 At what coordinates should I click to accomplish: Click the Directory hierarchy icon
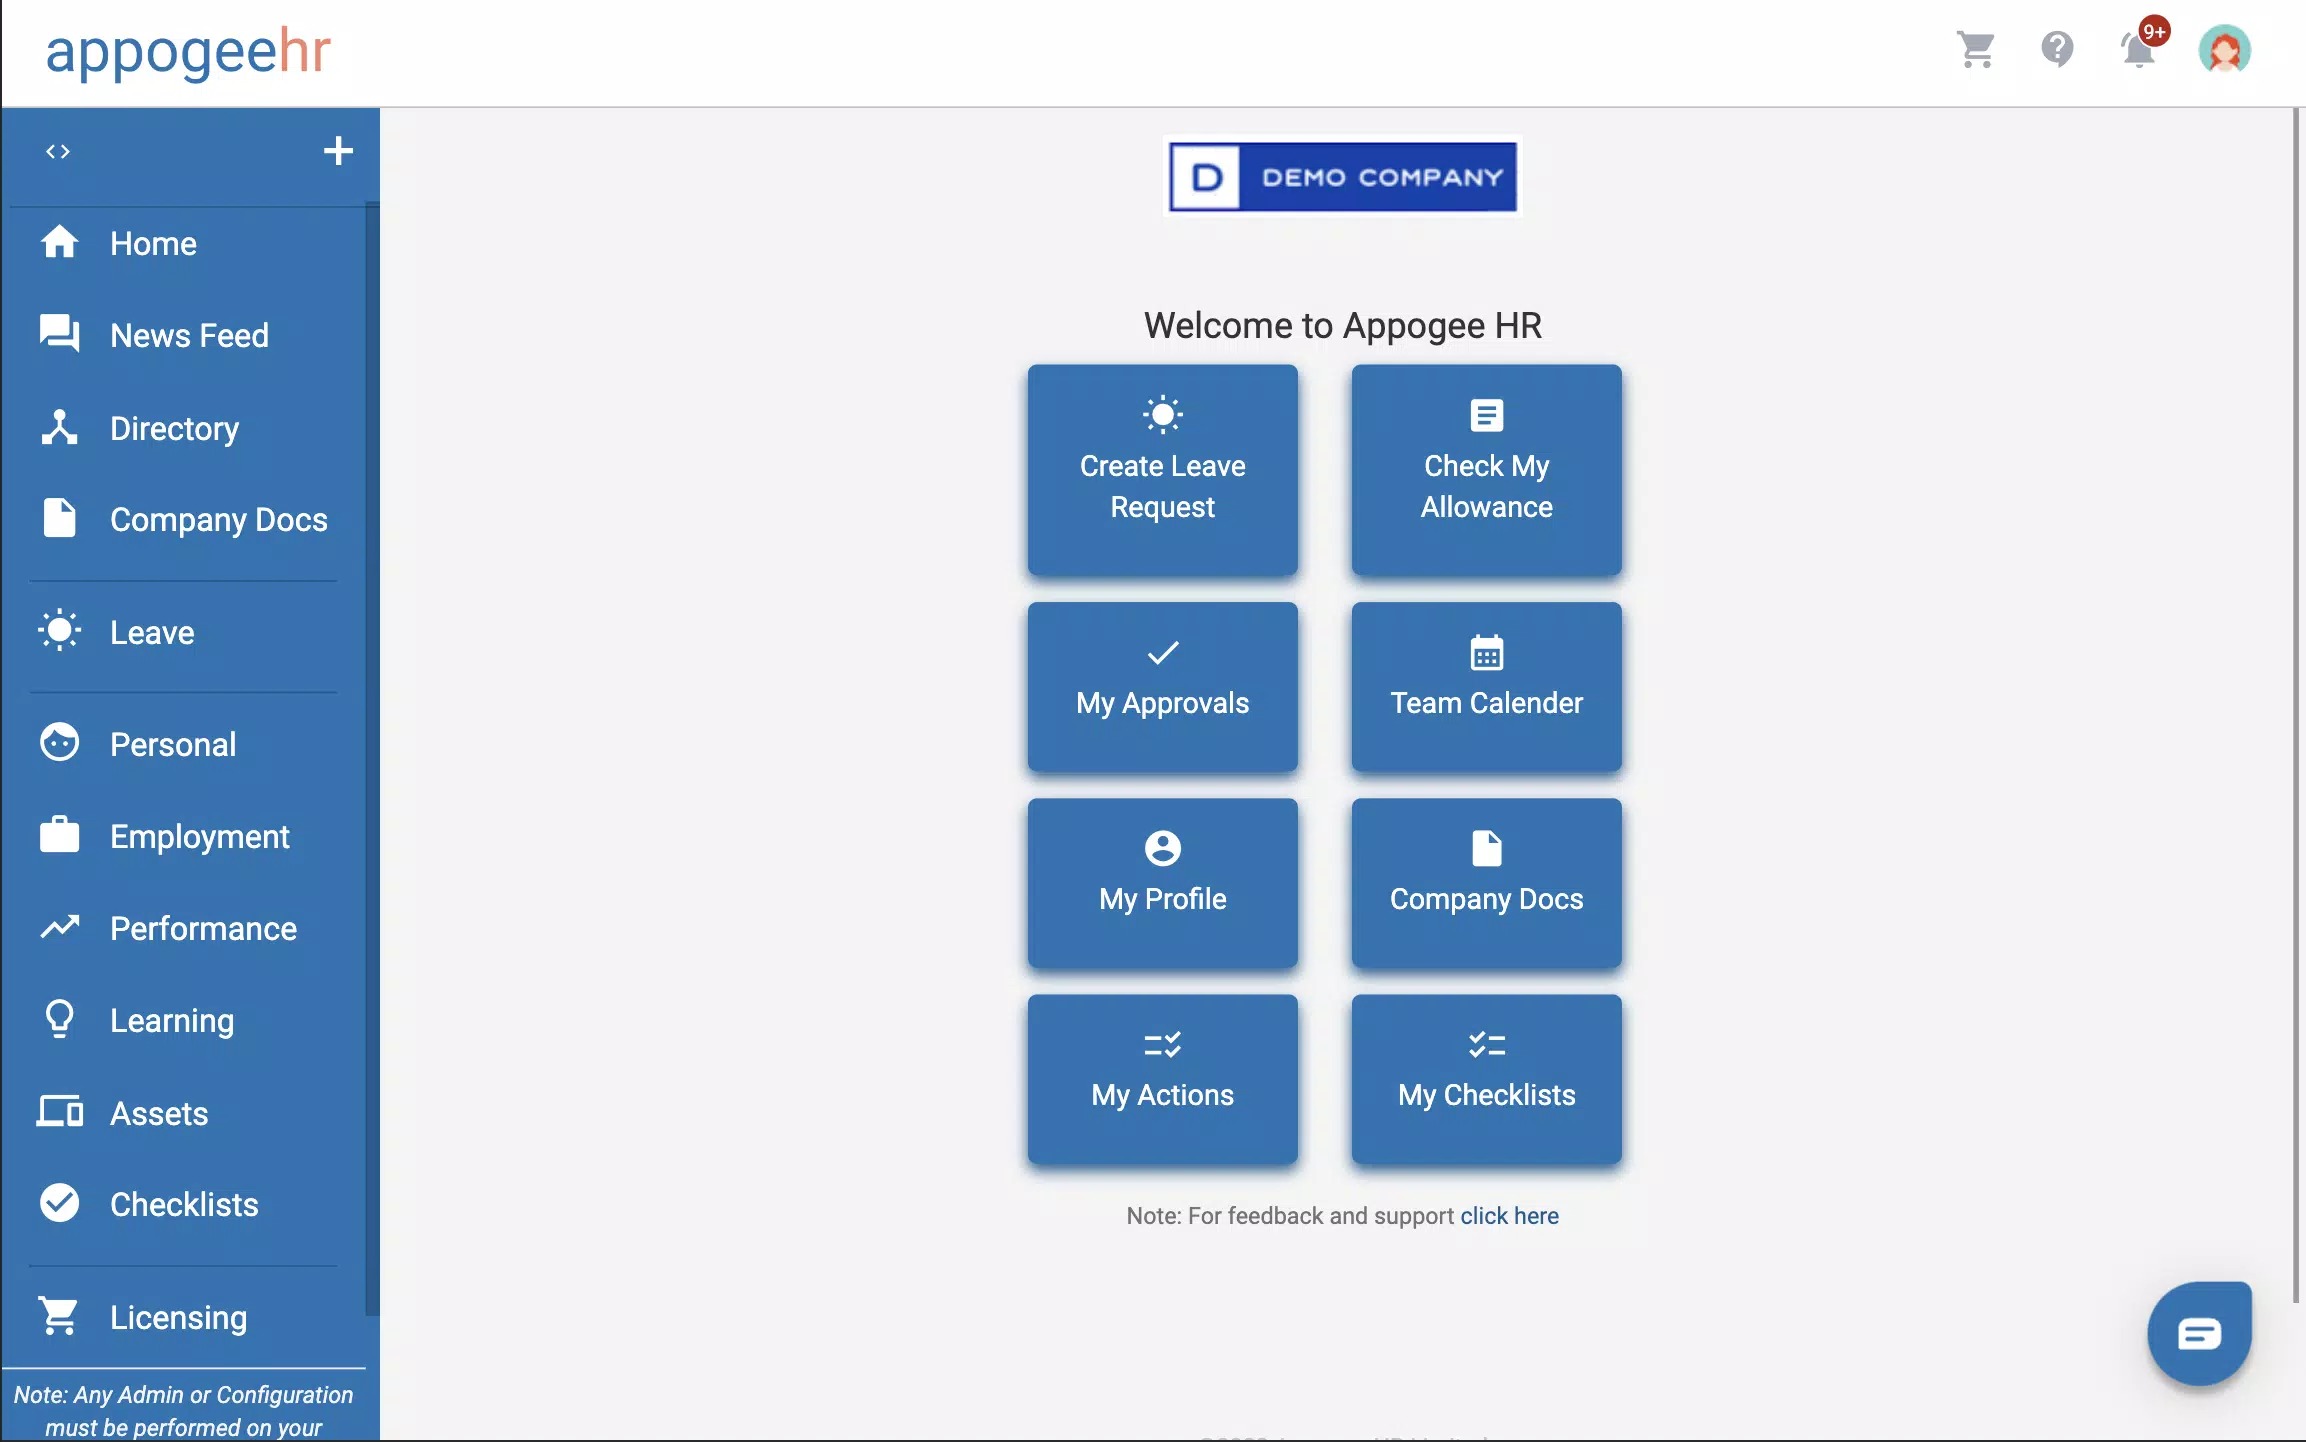tap(59, 427)
